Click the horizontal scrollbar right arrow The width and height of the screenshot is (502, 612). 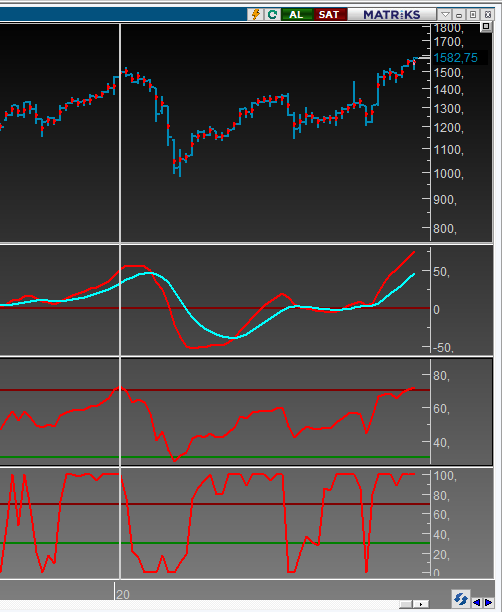(421, 604)
